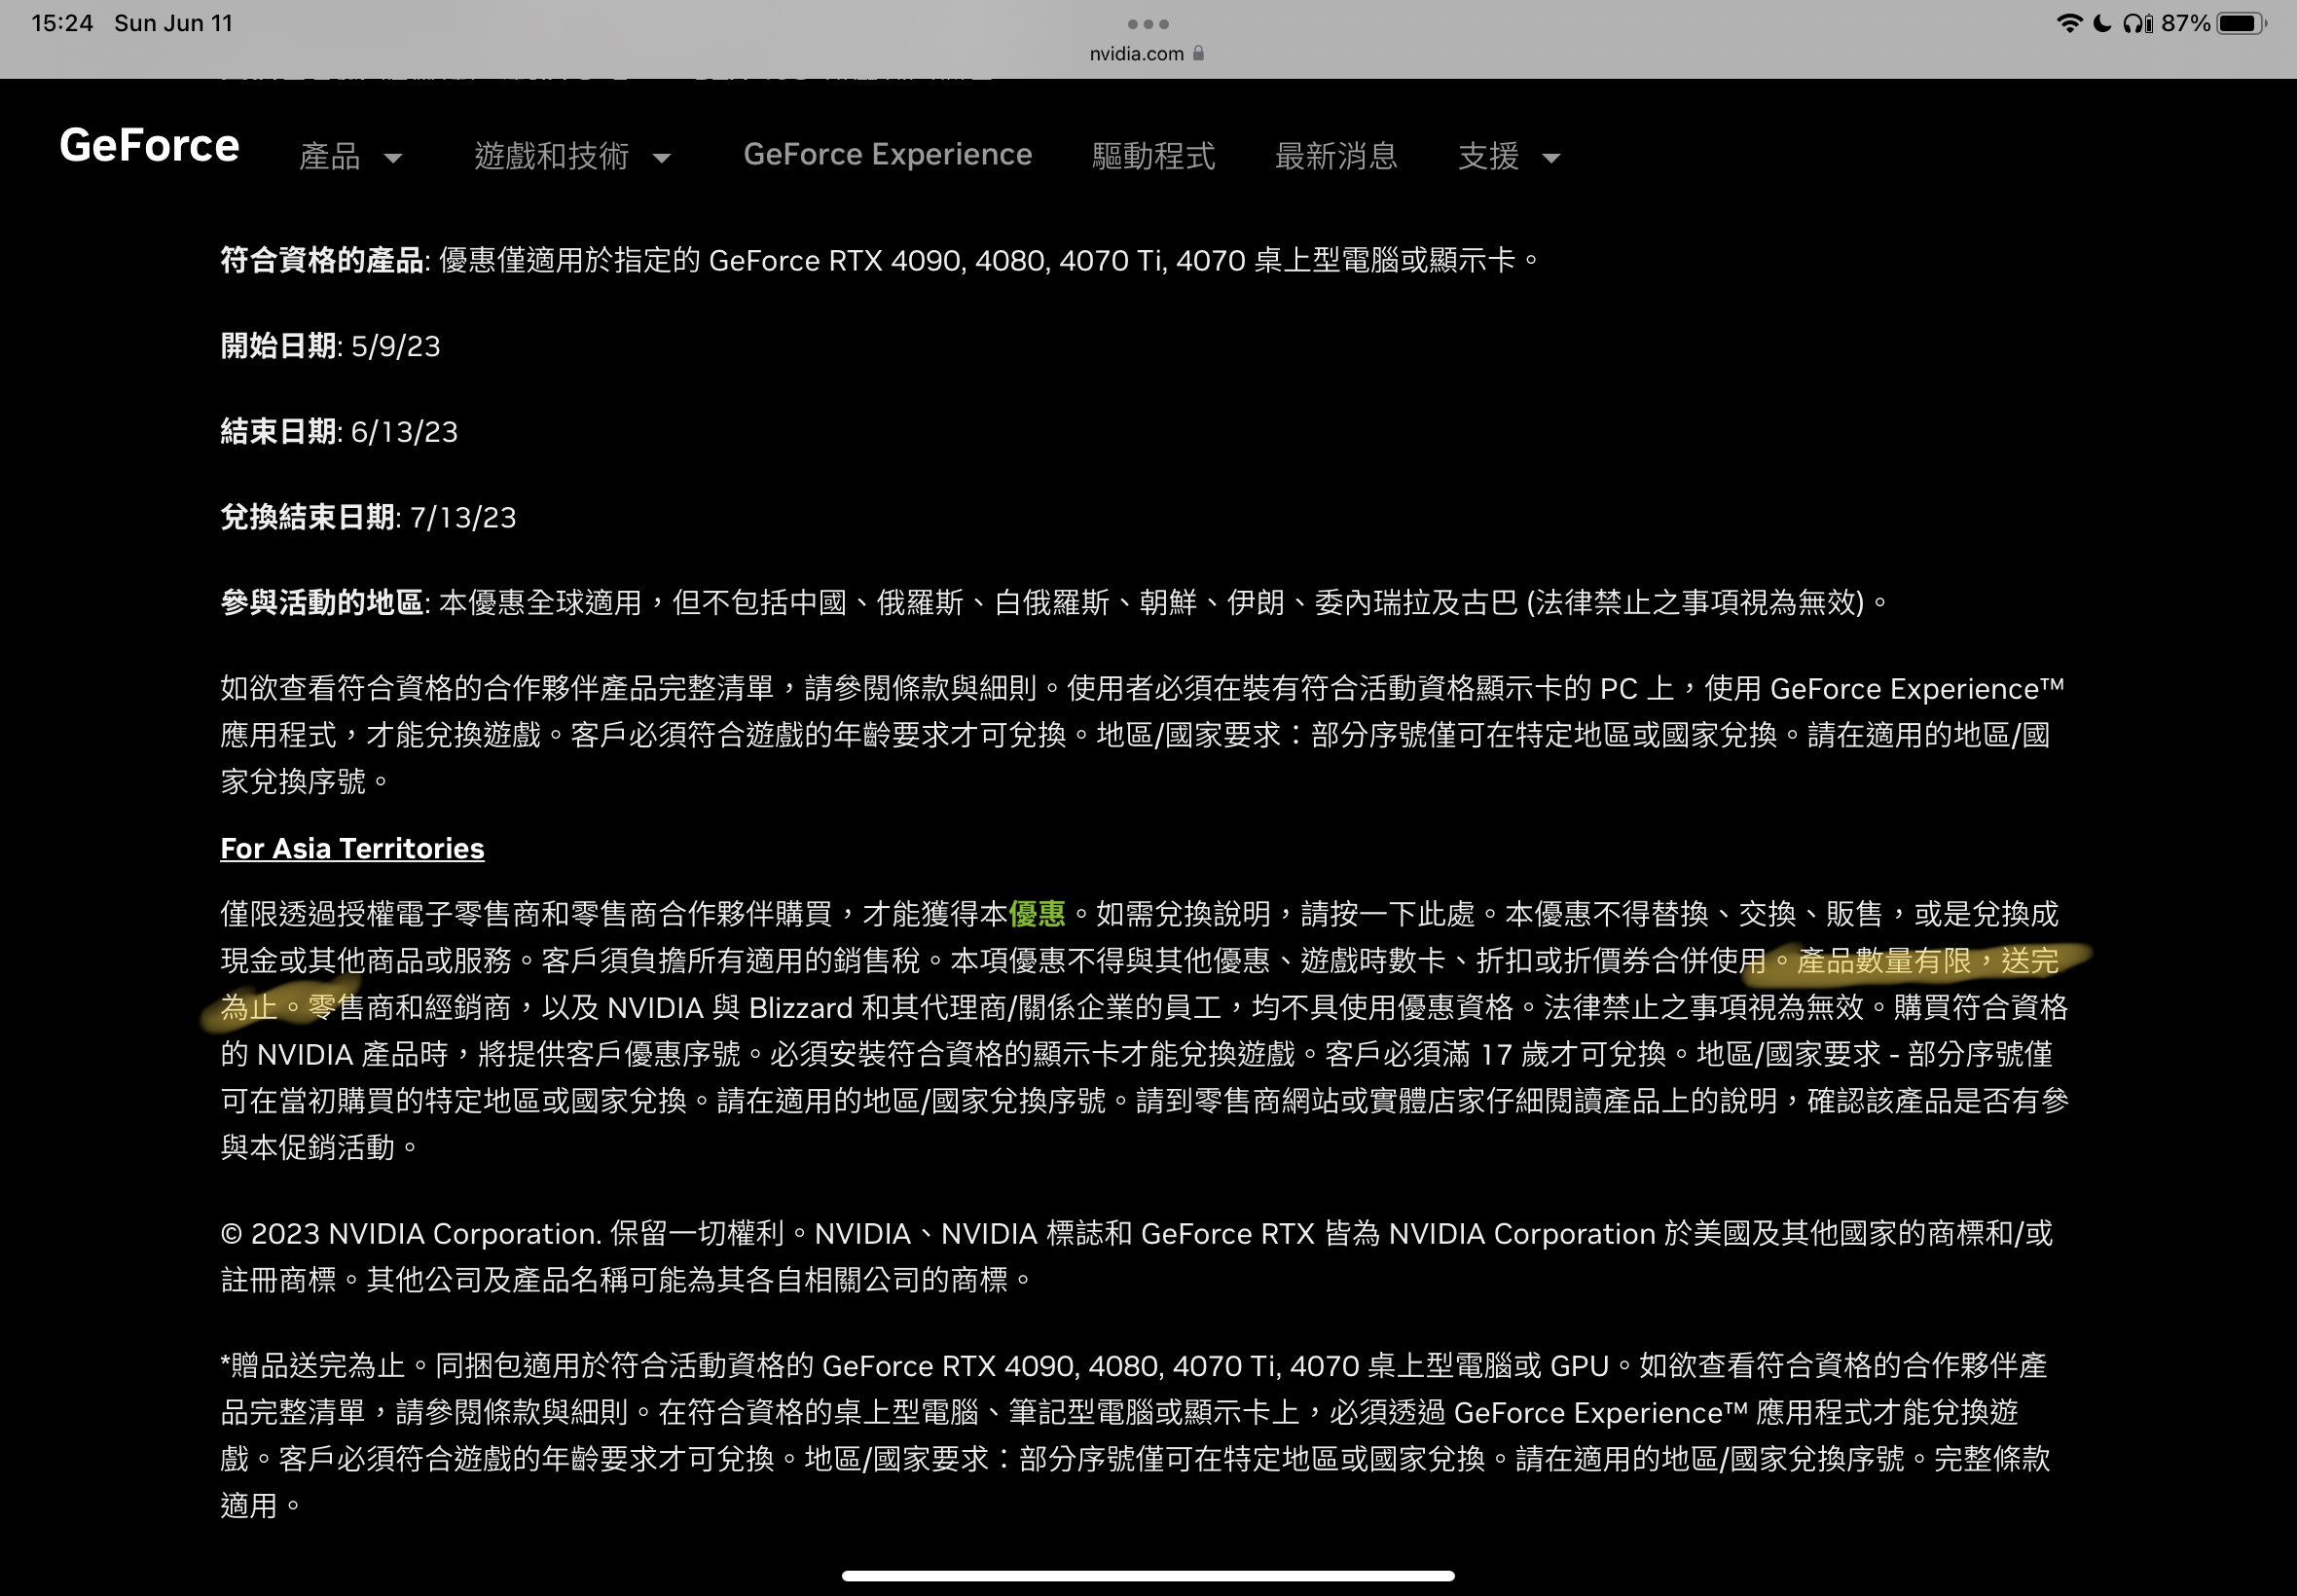Expand the 產品 dropdown arrow

393,158
